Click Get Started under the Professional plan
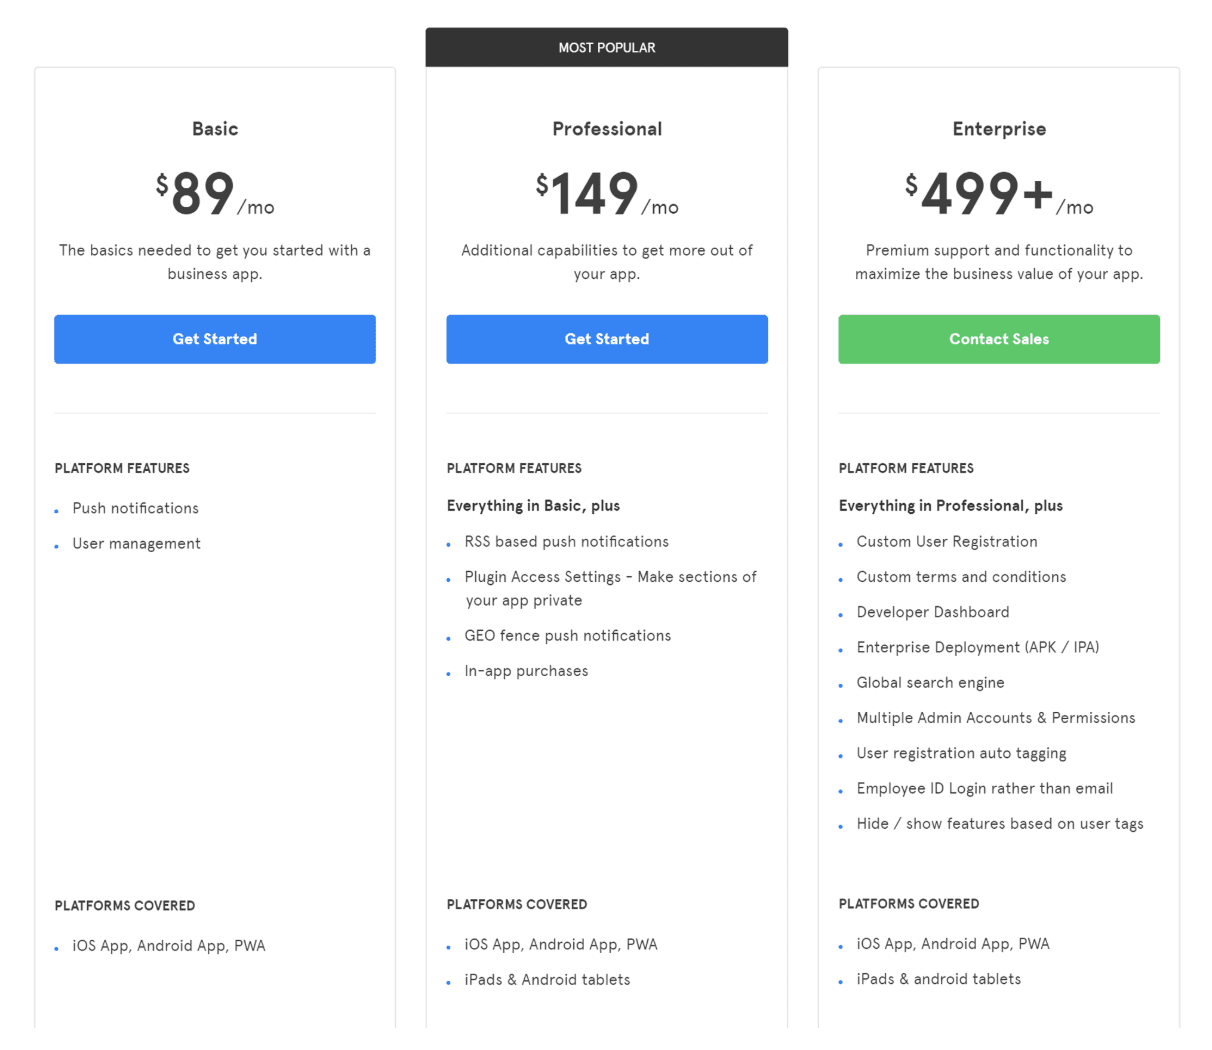The image size is (1212, 1050). click(607, 339)
